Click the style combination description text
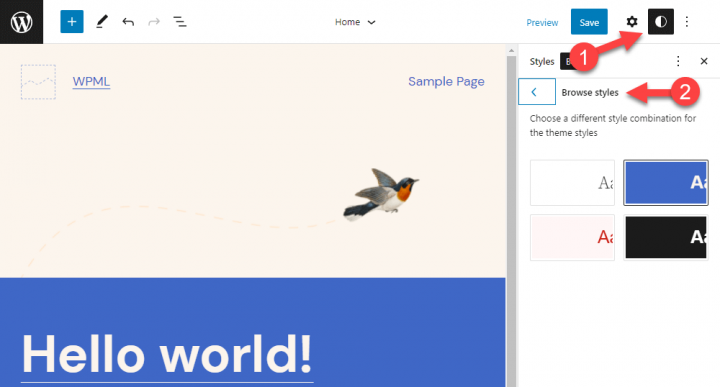 point(613,125)
